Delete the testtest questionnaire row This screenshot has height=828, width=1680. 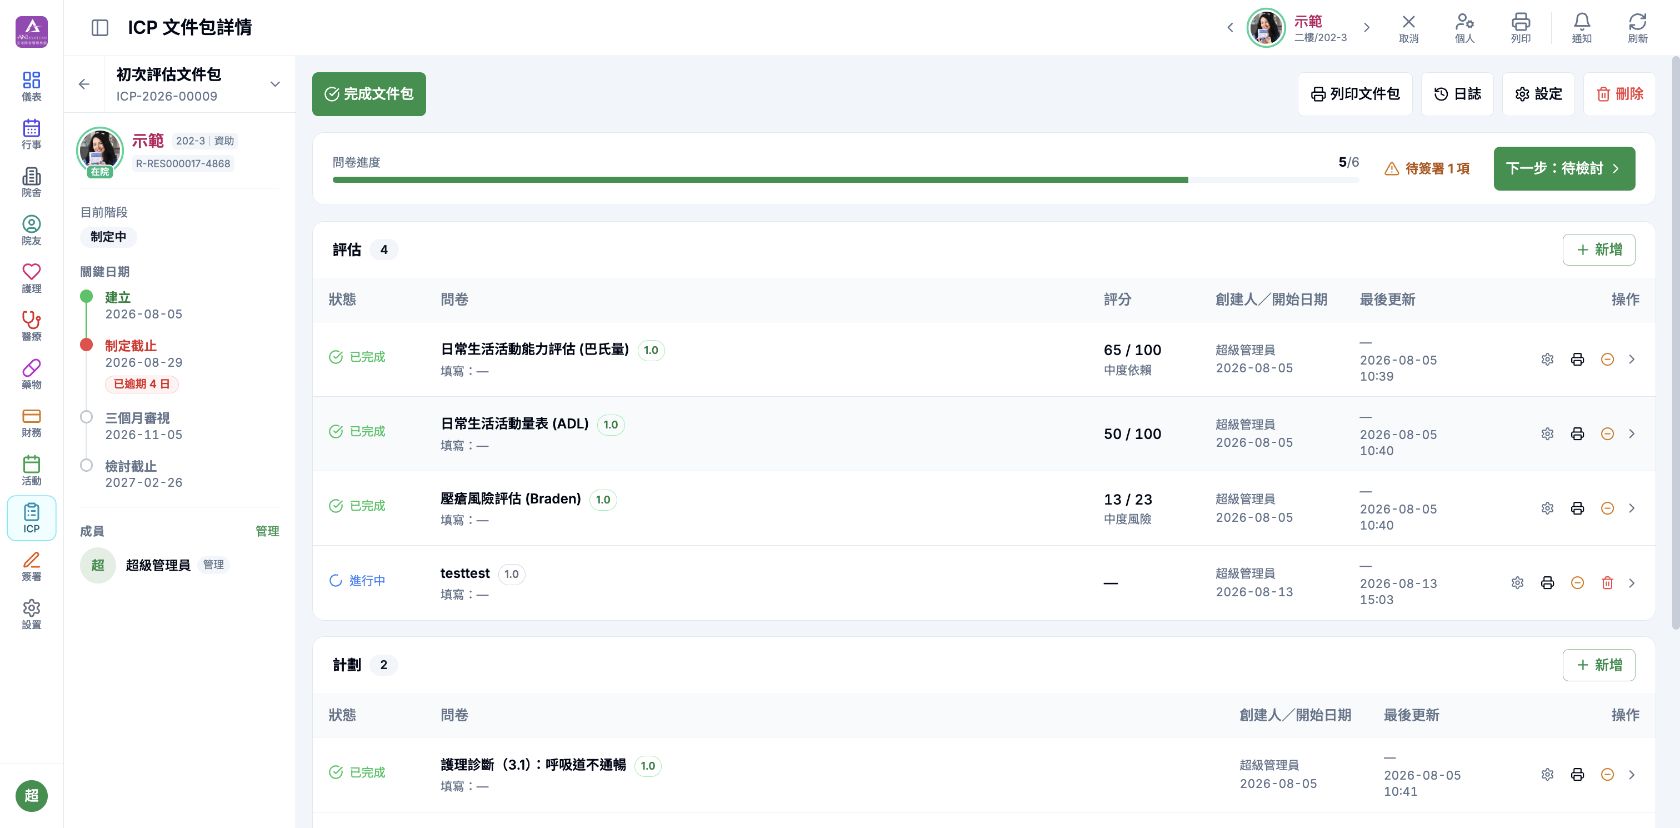1607,583
